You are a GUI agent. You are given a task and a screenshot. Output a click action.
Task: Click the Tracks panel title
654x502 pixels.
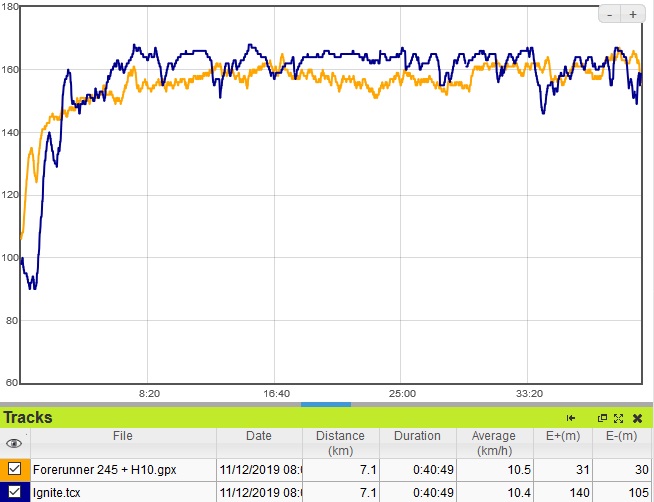tap(28, 418)
